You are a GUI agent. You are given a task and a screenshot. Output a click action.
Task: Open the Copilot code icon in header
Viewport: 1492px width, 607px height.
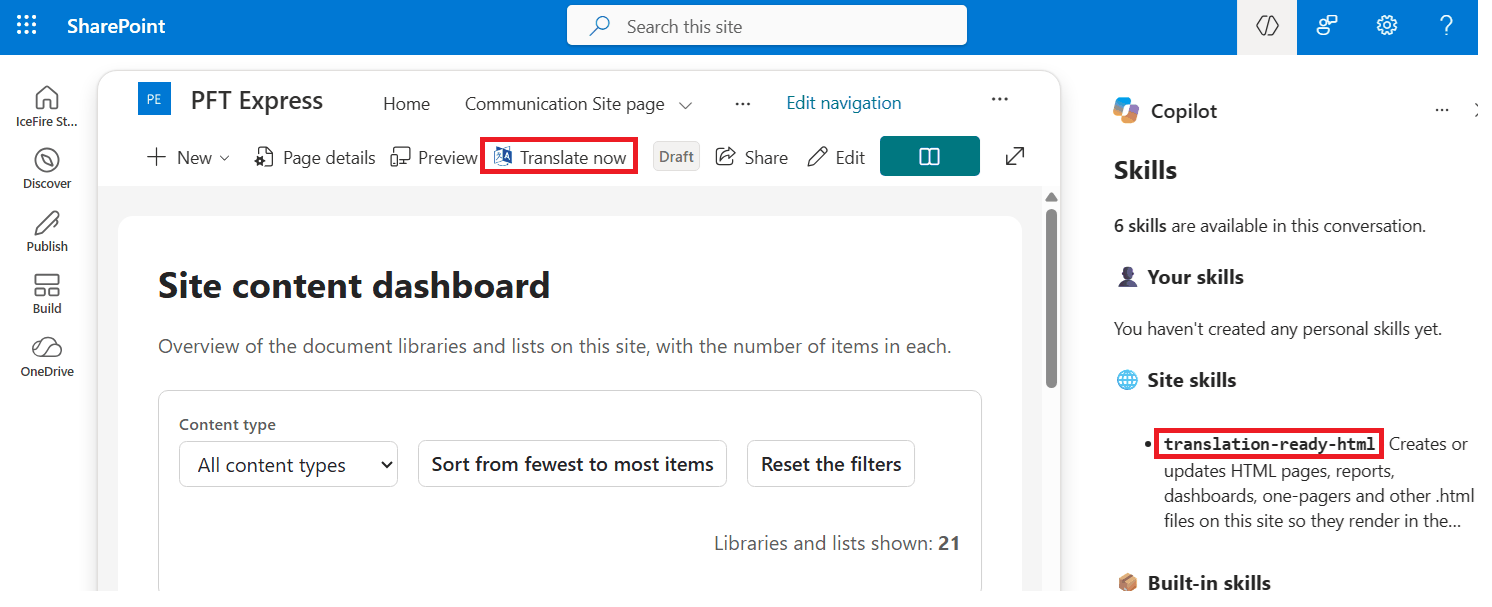click(1267, 26)
